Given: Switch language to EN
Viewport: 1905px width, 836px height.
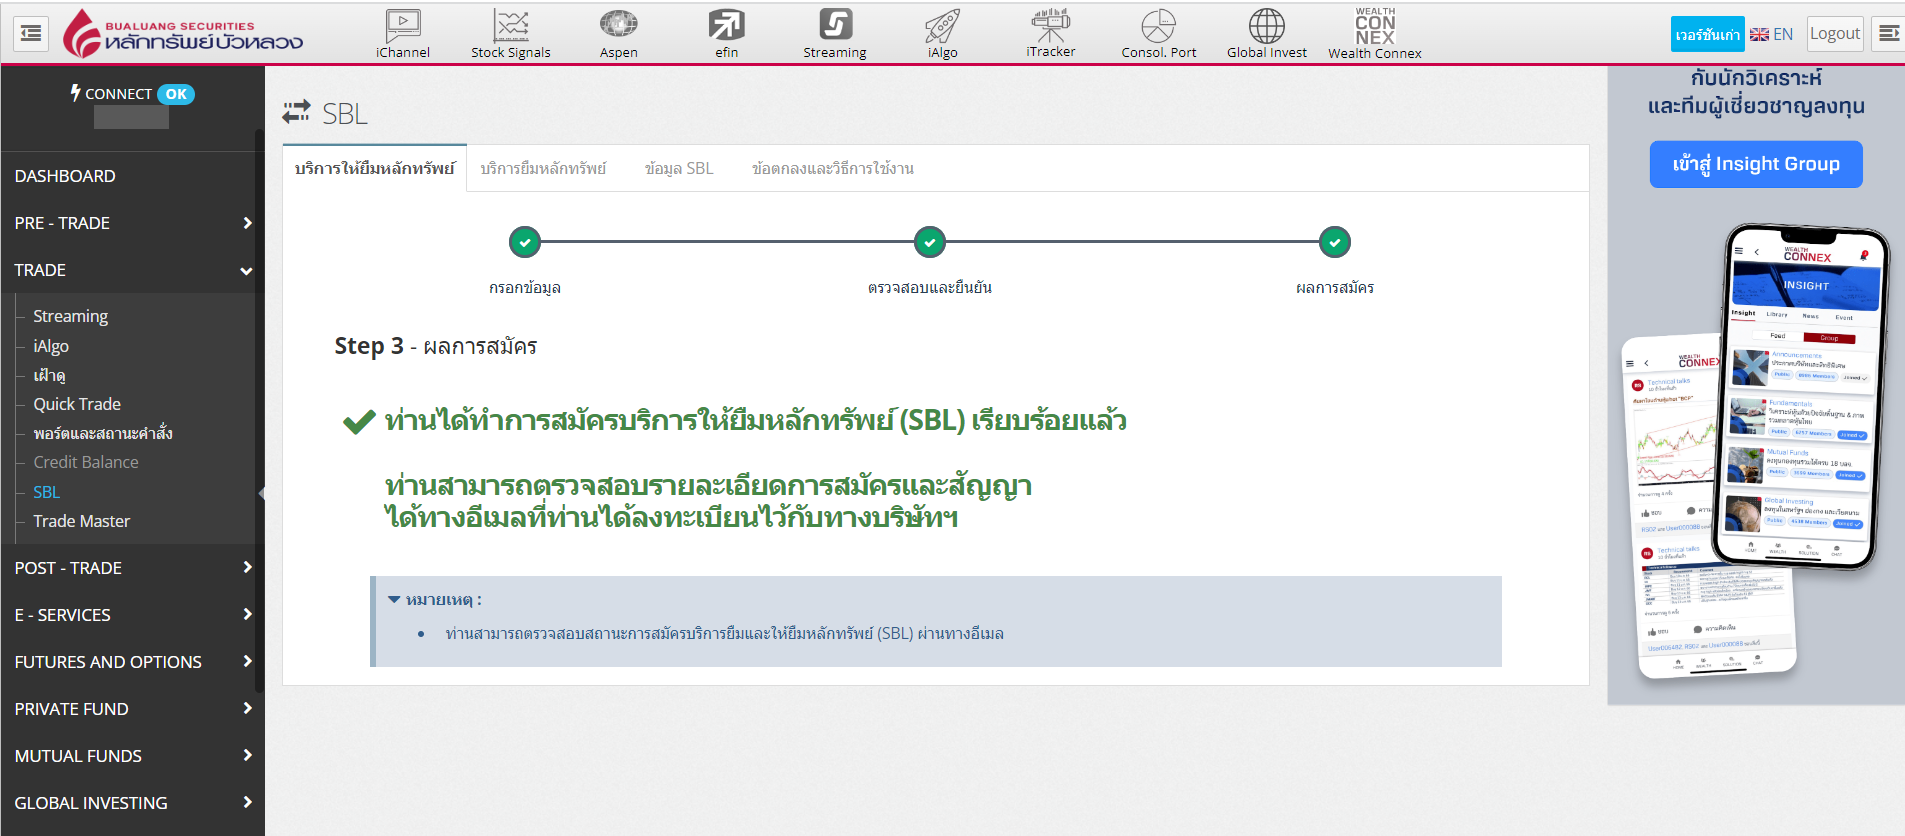Looking at the screenshot, I should (x=1771, y=34).
